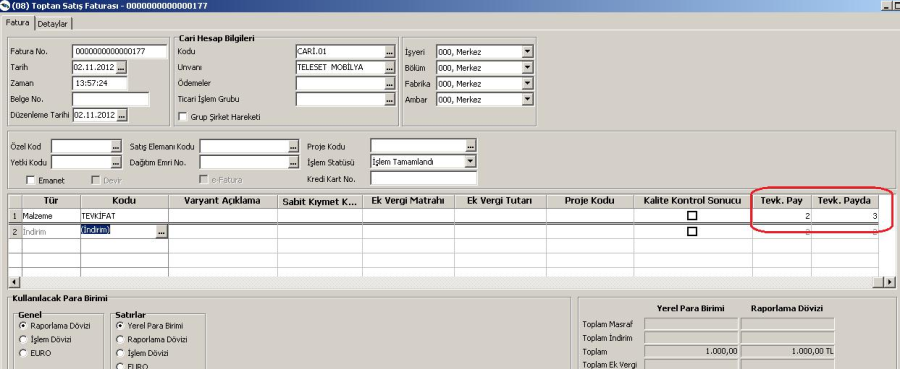The width and height of the screenshot is (900, 369).
Task: Select Genel EURO radio button
Action: [24, 353]
